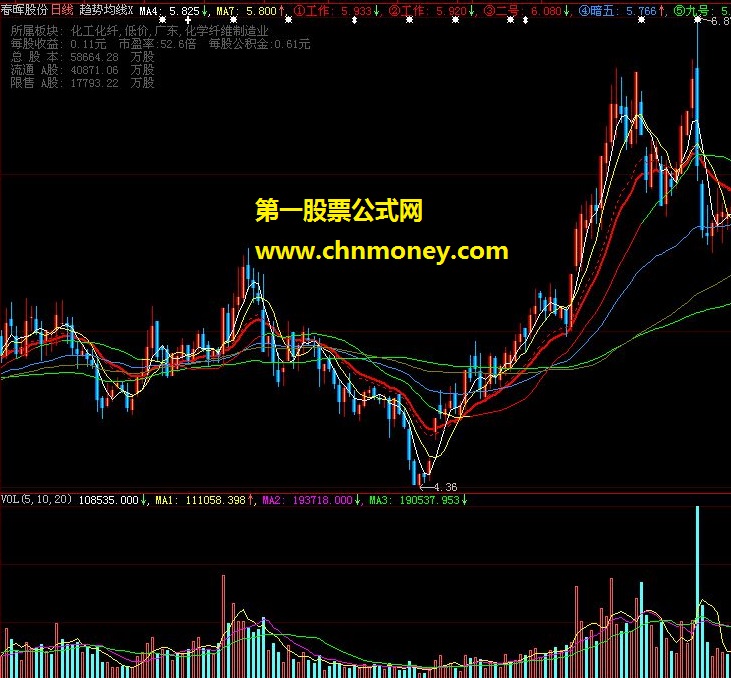Click the MA4 value 5.825
Screen dimensions: 731x678
click(184, 11)
